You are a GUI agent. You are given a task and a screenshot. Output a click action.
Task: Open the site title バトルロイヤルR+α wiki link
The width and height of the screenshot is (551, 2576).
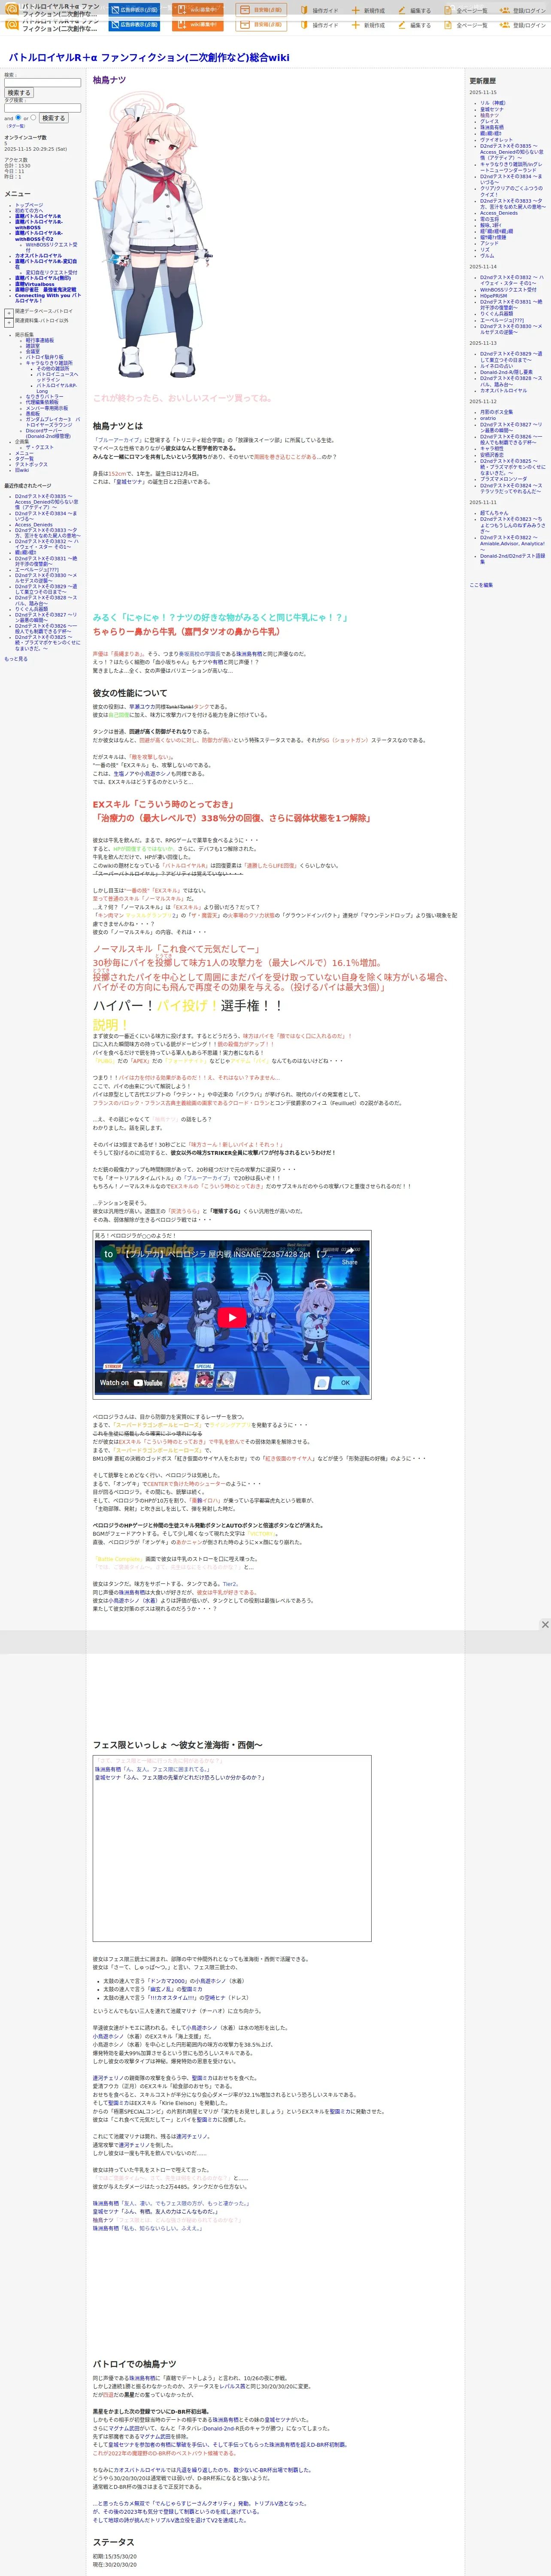point(149,58)
